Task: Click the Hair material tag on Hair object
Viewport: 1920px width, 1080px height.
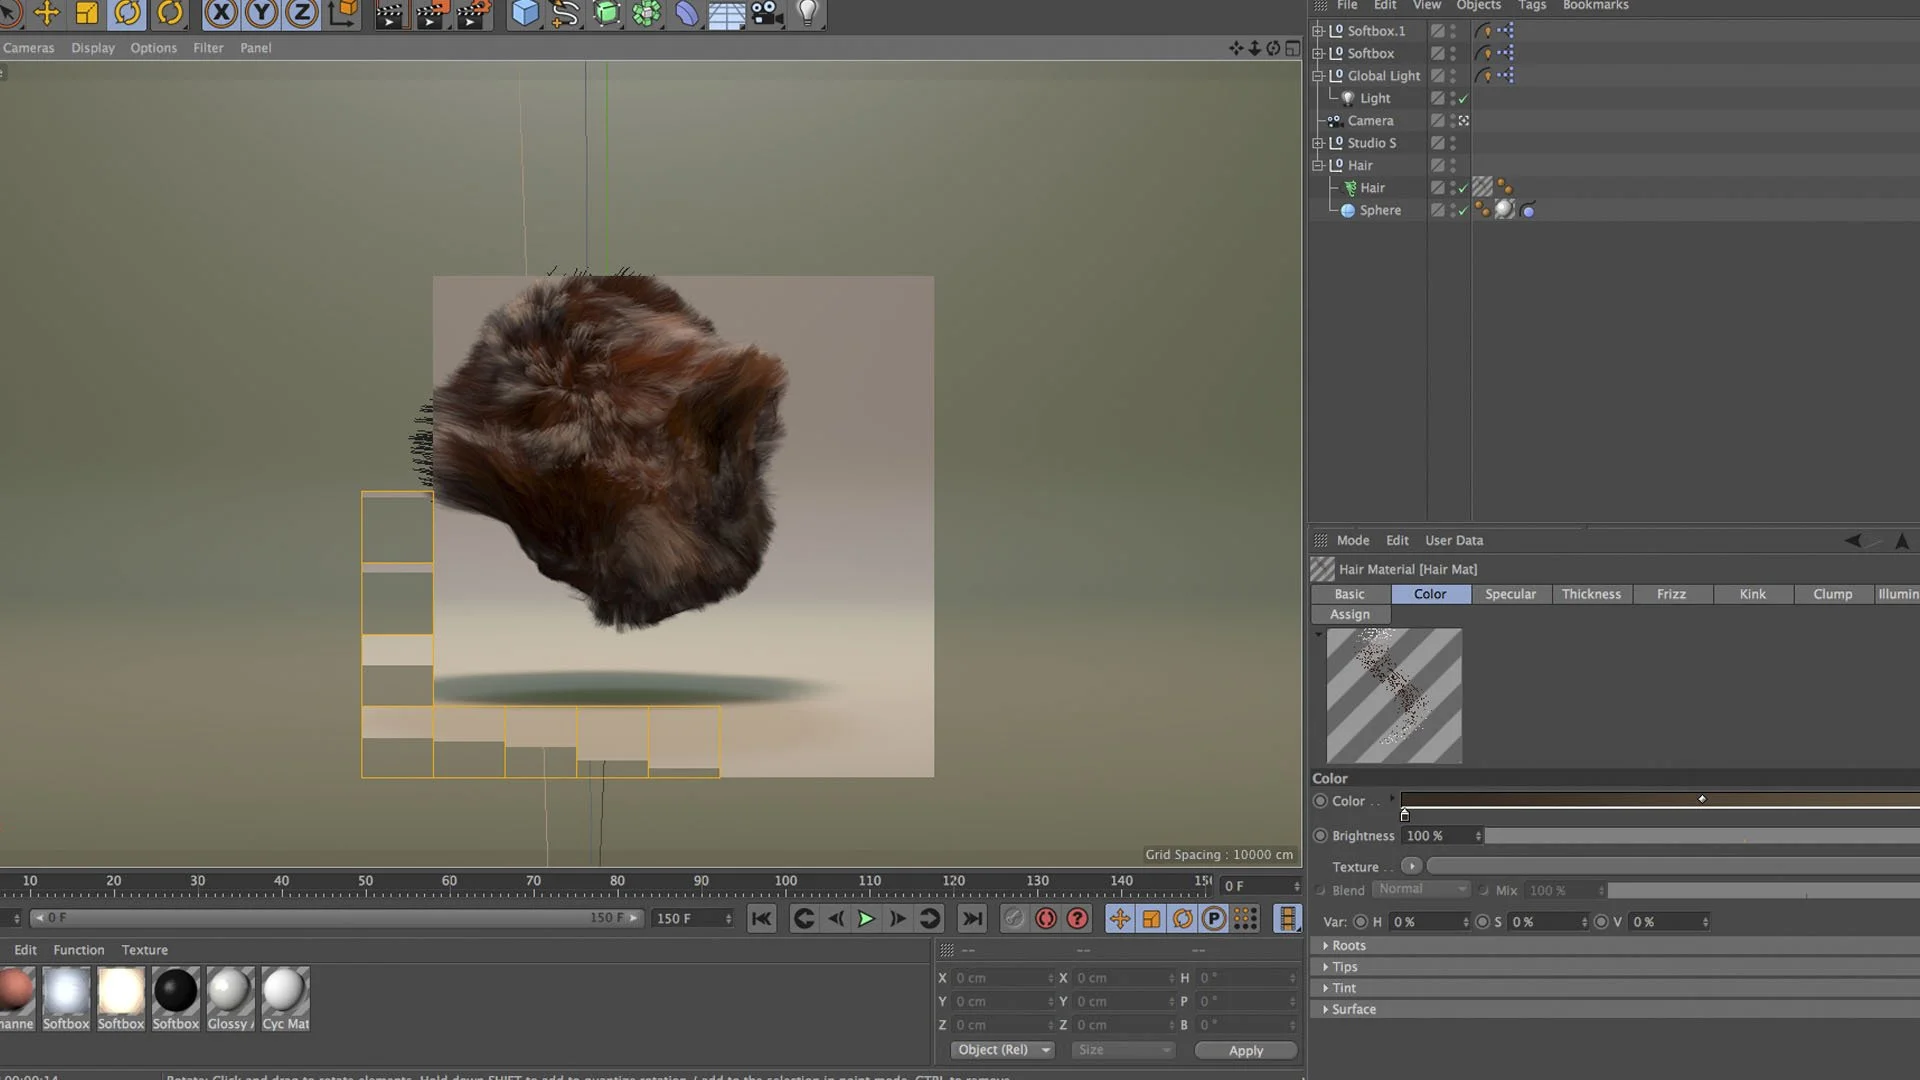Action: point(1483,187)
